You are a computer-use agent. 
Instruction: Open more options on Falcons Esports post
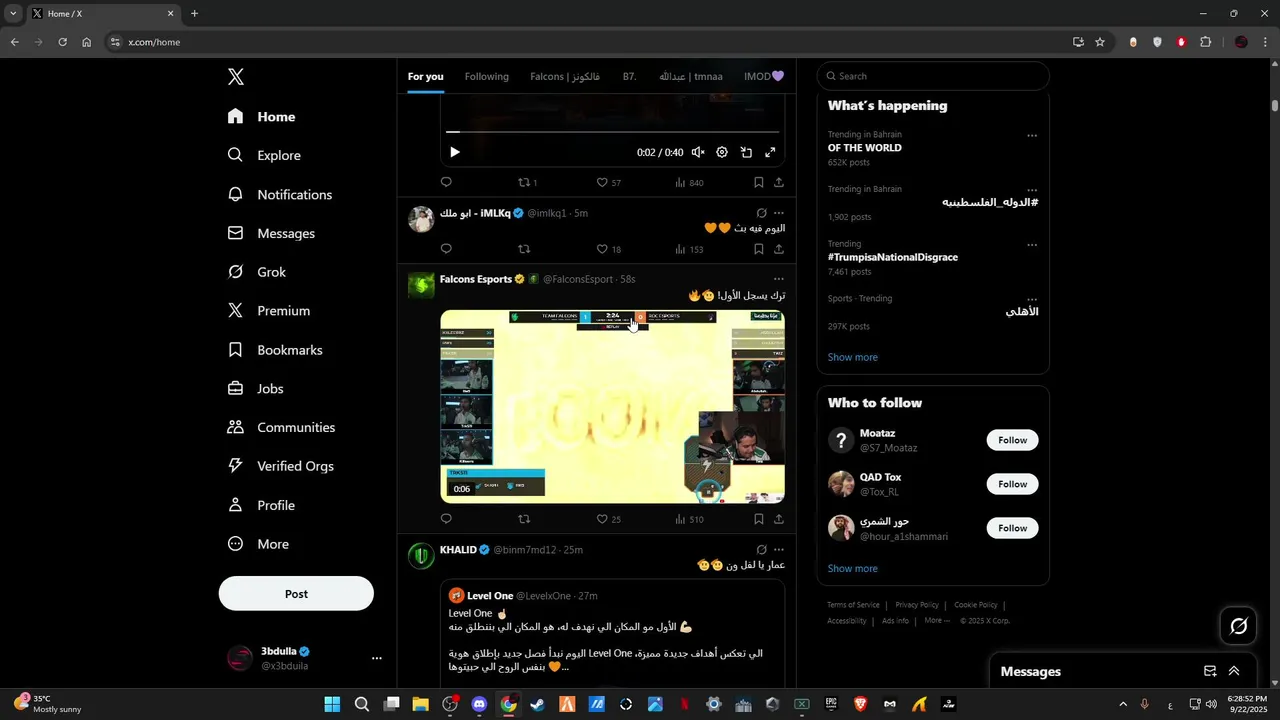pyautogui.click(x=779, y=279)
